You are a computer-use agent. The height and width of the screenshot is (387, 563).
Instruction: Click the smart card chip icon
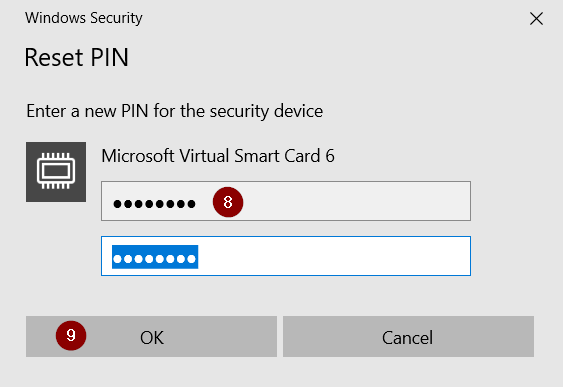pos(56,172)
